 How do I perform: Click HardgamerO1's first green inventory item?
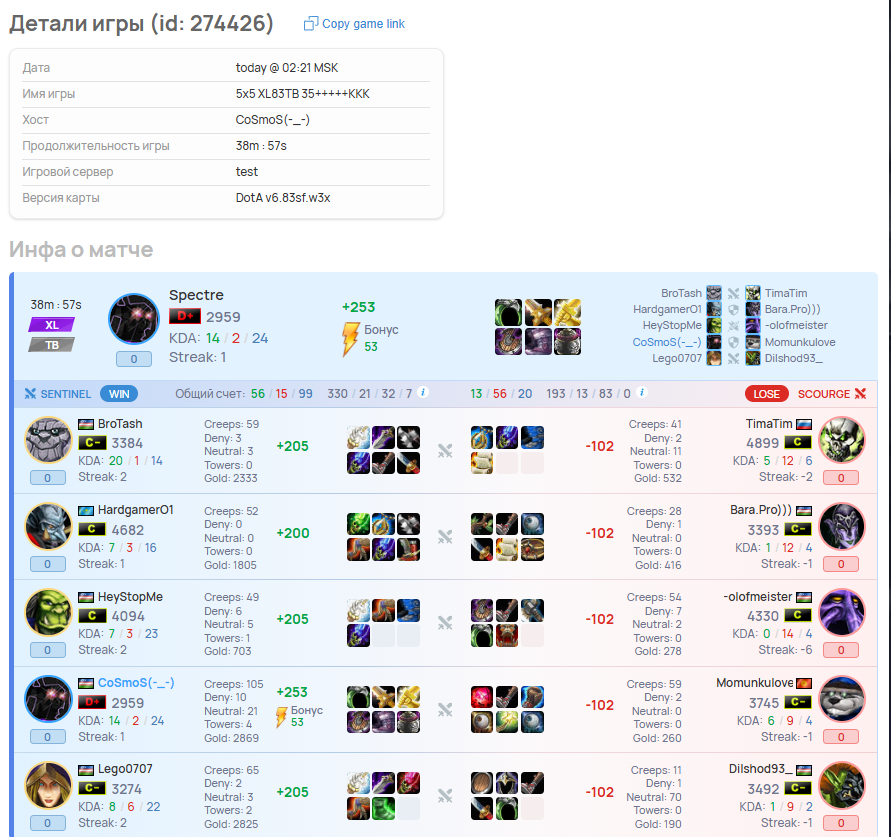click(358, 524)
